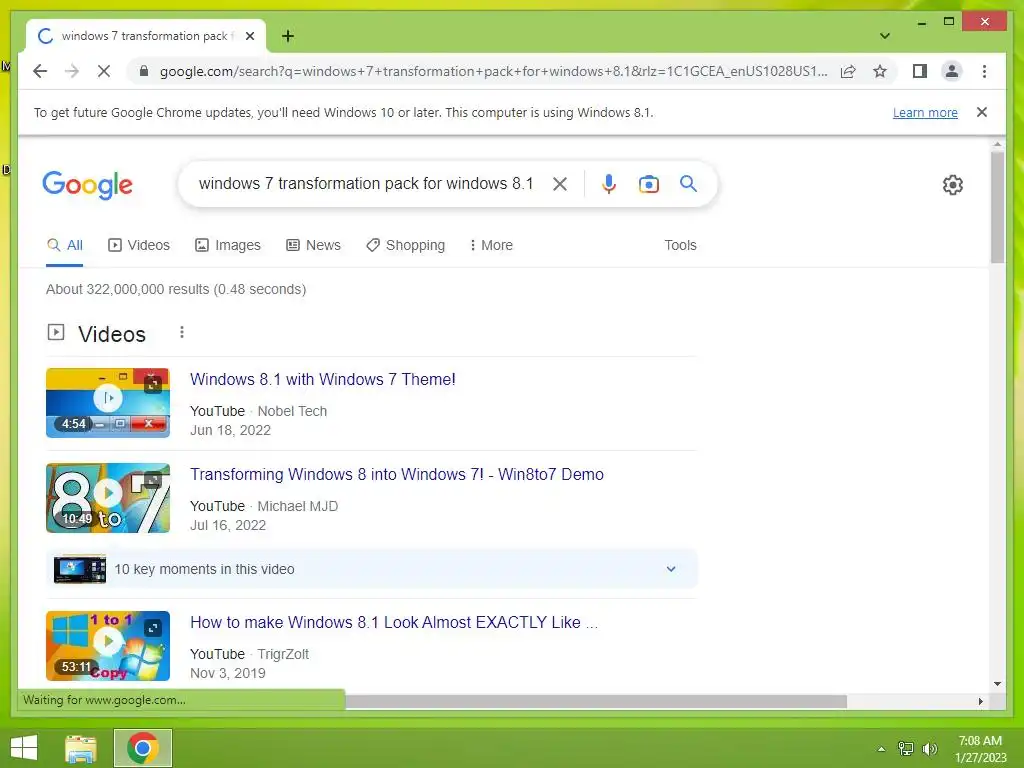Viewport: 1024px width, 768px height.
Task: Click the Google search text field
Action: tap(366, 184)
